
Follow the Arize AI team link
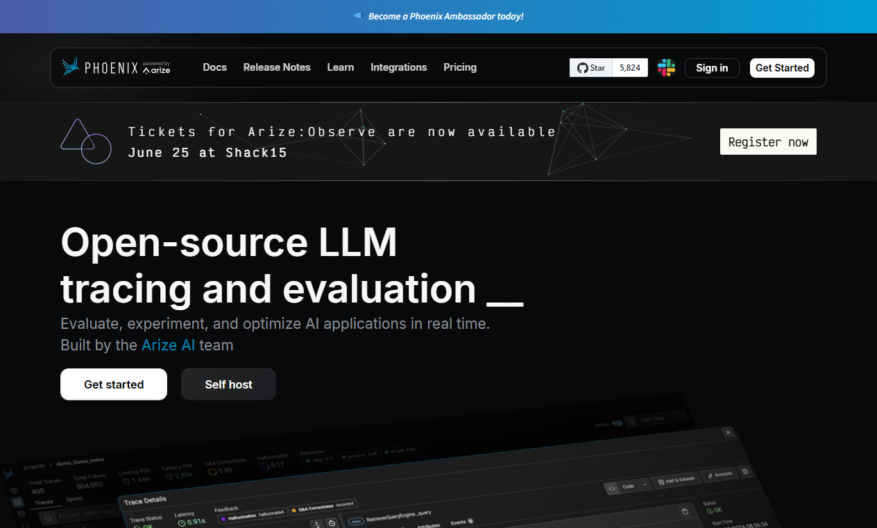(168, 345)
